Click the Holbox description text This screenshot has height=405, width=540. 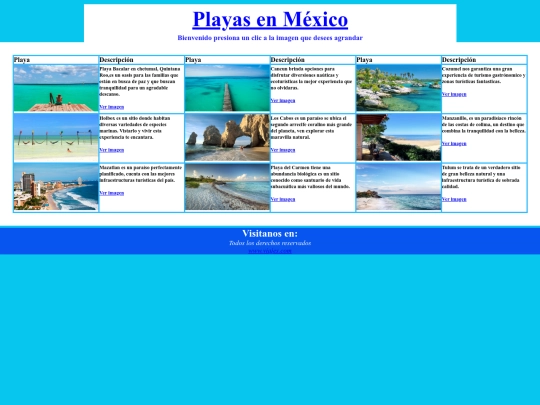coord(135,128)
